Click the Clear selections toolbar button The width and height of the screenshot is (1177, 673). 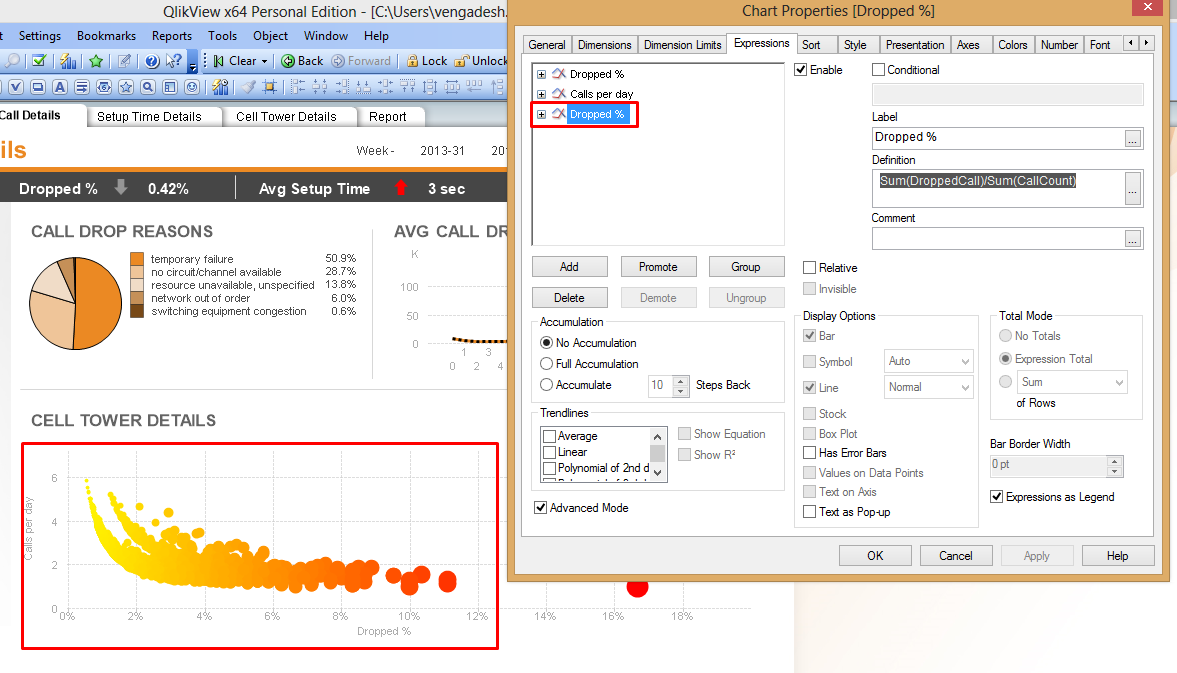[x=235, y=61]
